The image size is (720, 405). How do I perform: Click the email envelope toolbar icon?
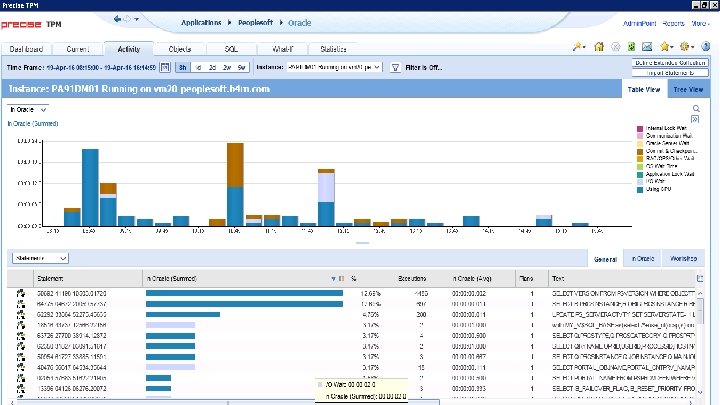(647, 47)
